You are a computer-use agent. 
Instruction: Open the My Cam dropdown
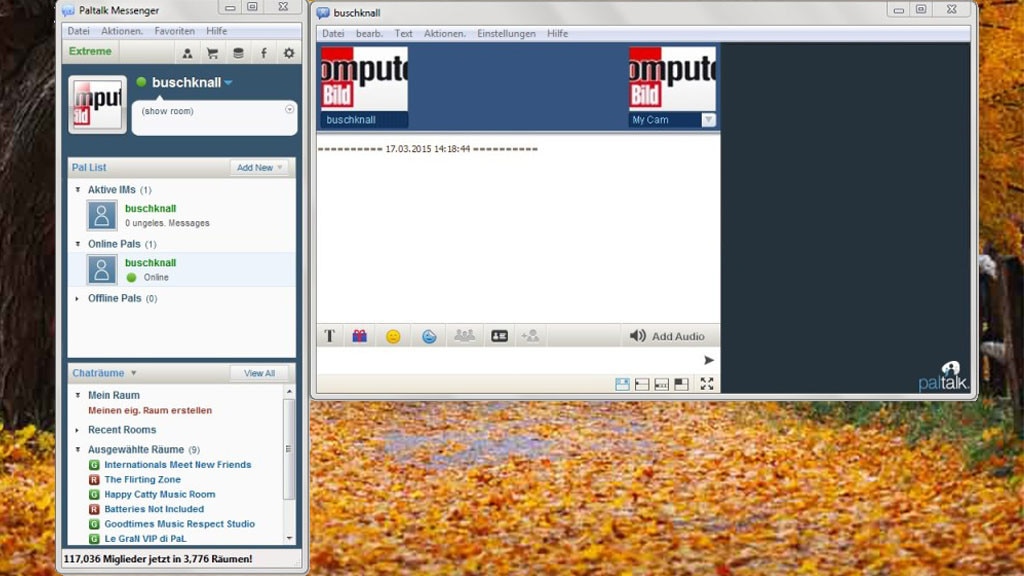707,119
